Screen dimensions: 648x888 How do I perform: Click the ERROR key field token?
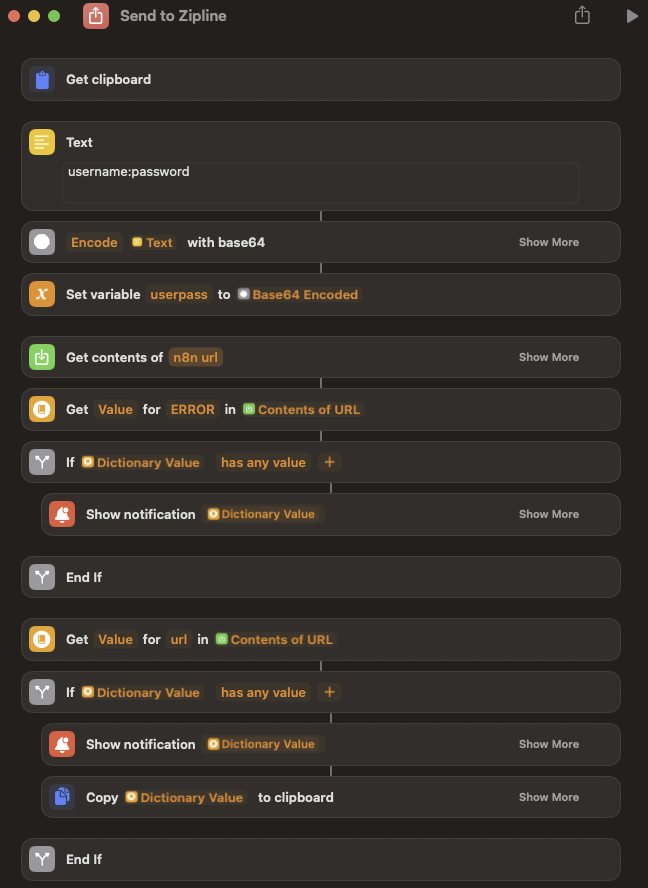point(192,409)
